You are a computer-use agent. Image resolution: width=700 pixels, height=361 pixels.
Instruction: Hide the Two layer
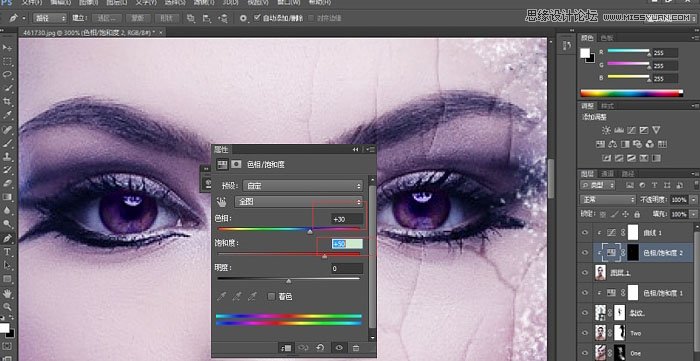585,333
